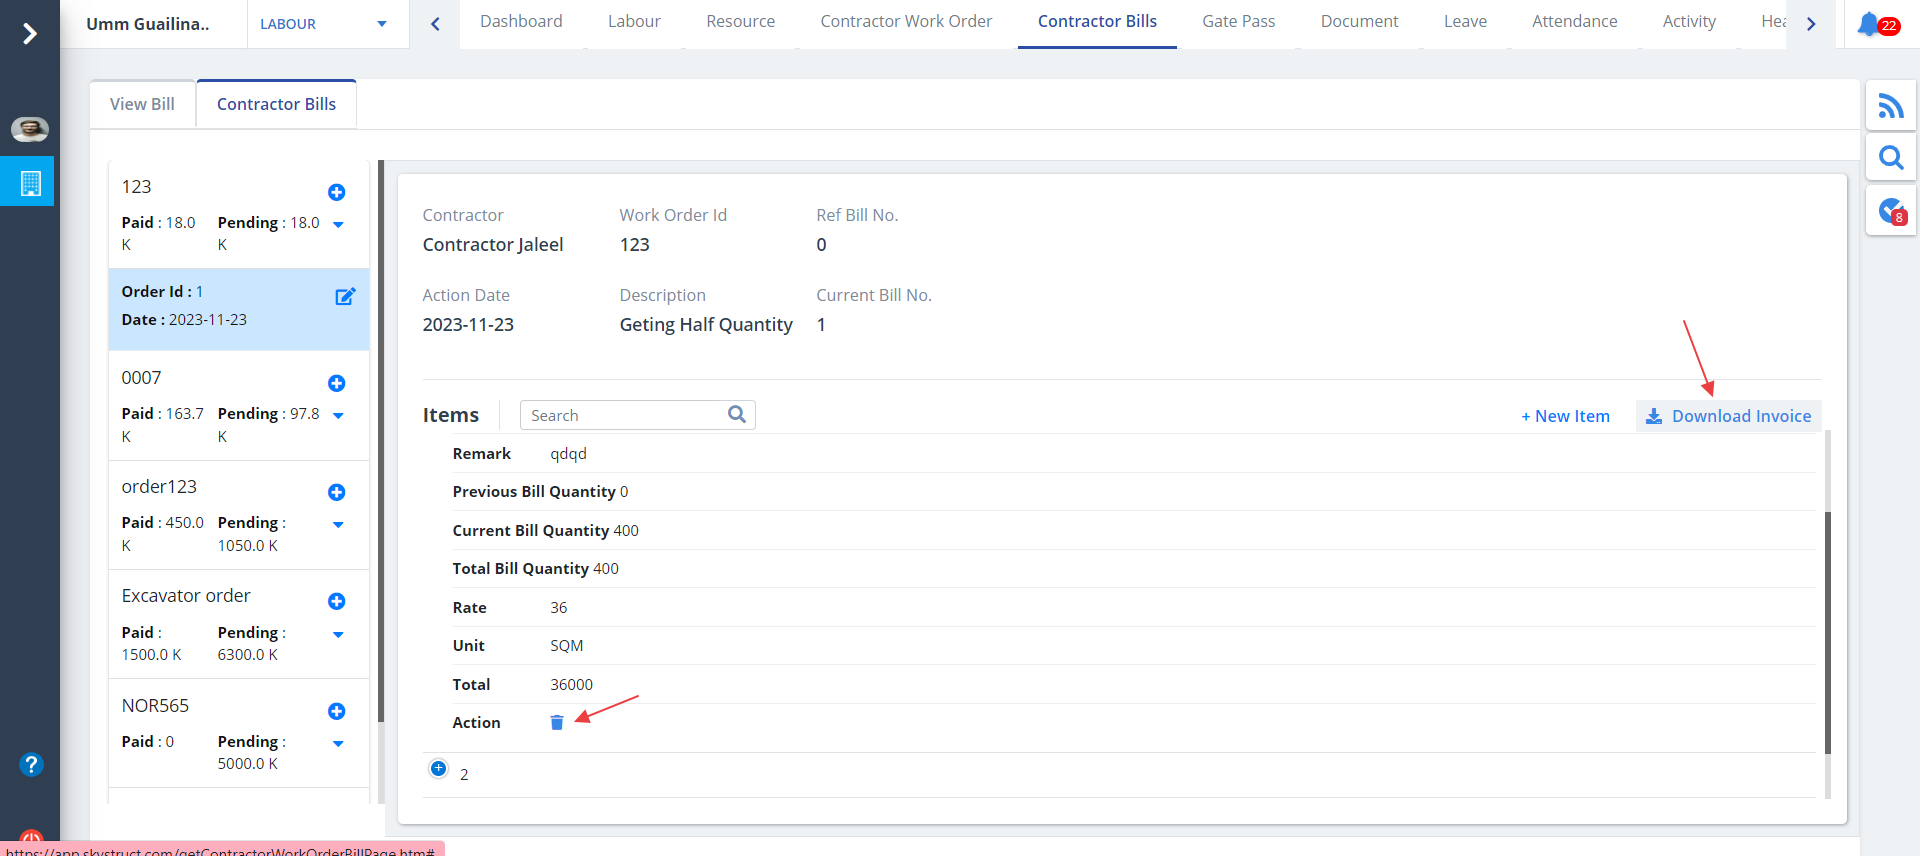Viewport: 1920px width, 856px height.
Task: Click Download Invoice button
Action: coord(1728,416)
